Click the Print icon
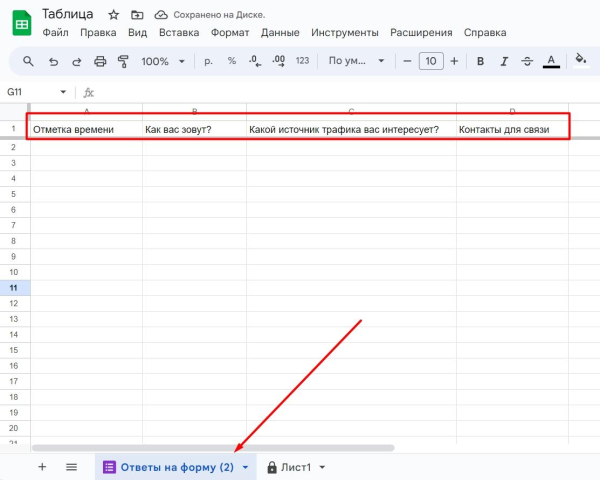The height and width of the screenshot is (480, 600). [100, 61]
